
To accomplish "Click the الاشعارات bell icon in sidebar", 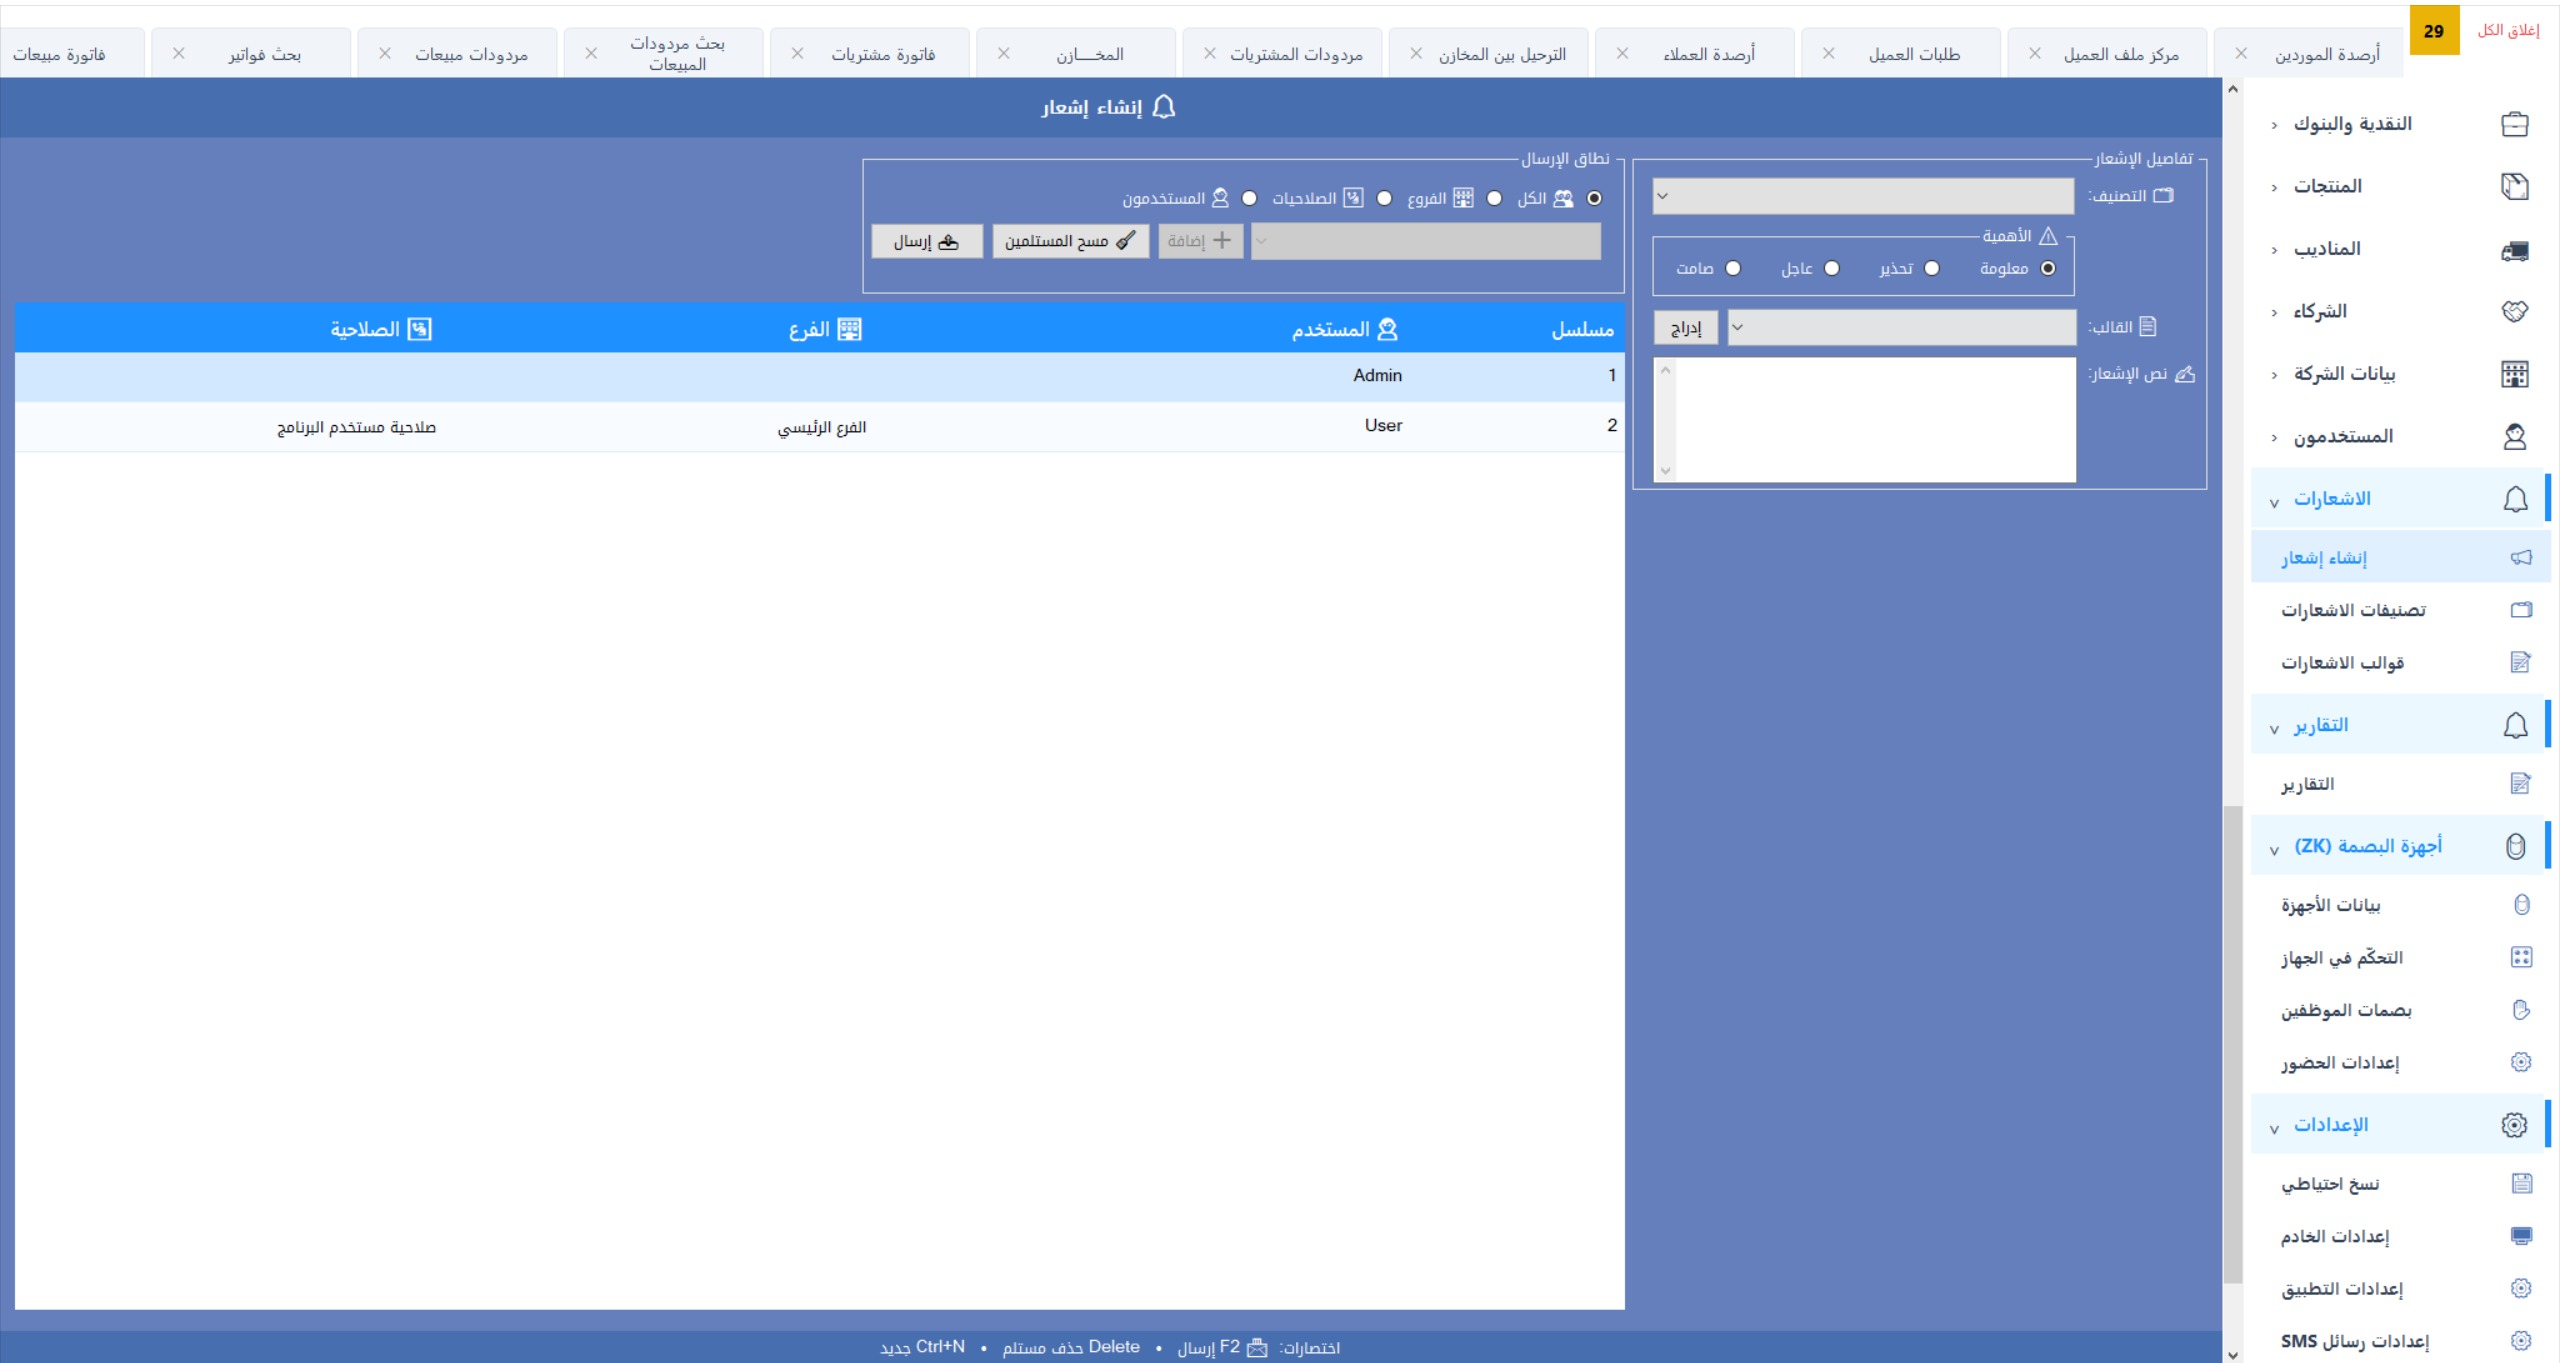I will pyautogui.click(x=2514, y=499).
